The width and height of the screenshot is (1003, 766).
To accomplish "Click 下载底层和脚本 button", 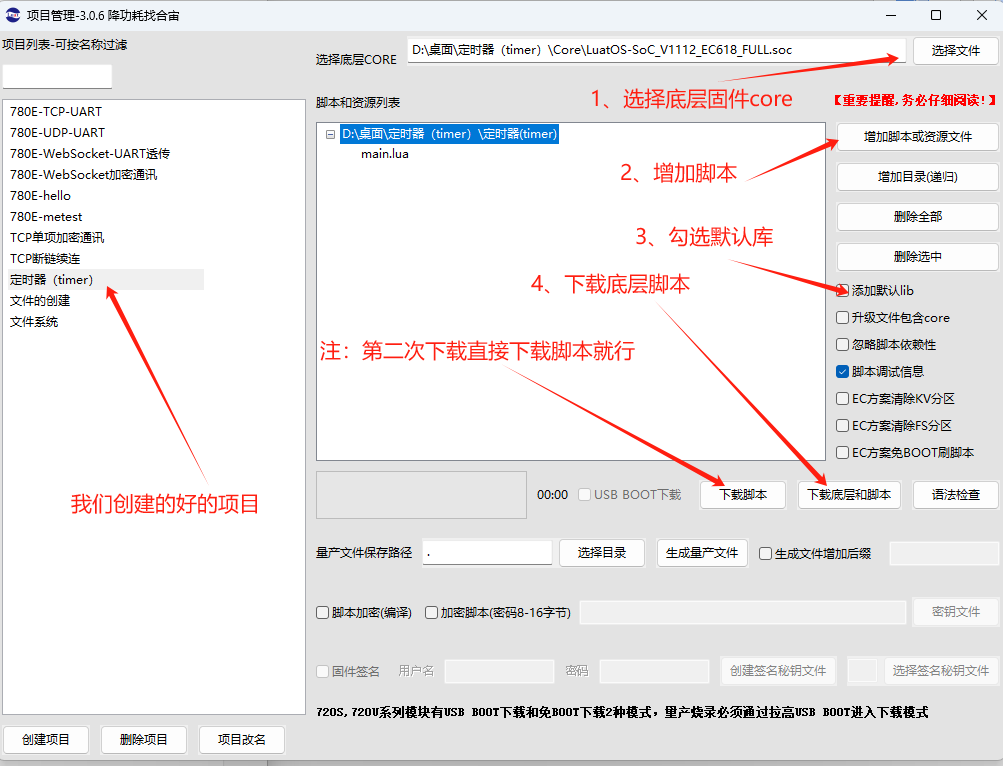I will click(x=849, y=495).
